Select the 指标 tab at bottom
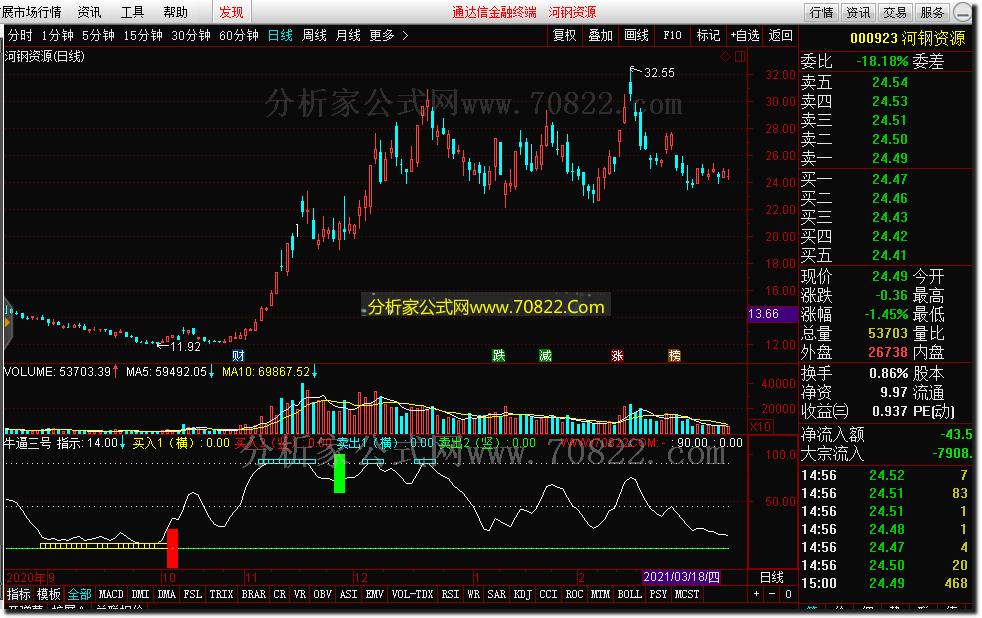 [18, 594]
